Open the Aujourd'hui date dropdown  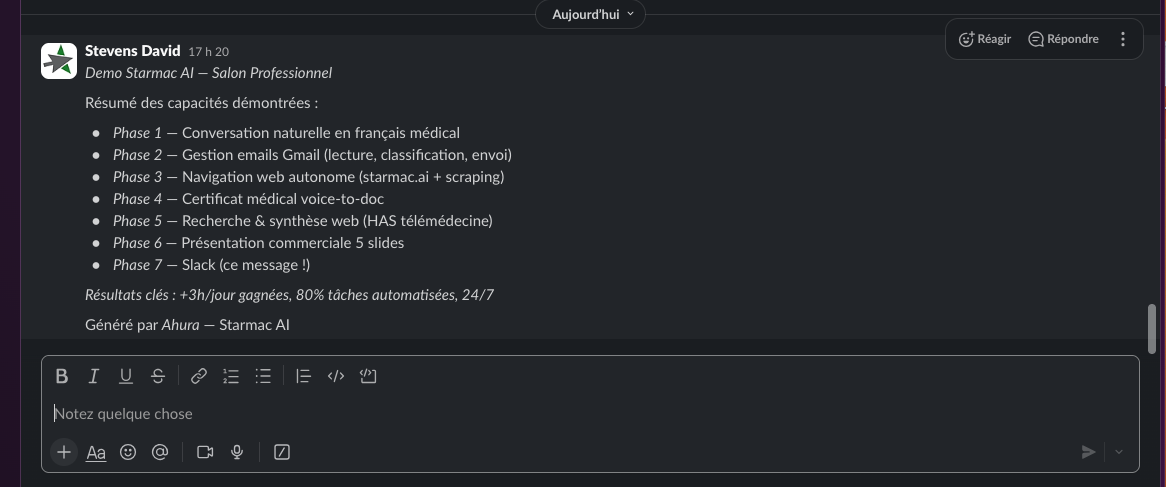(x=590, y=14)
